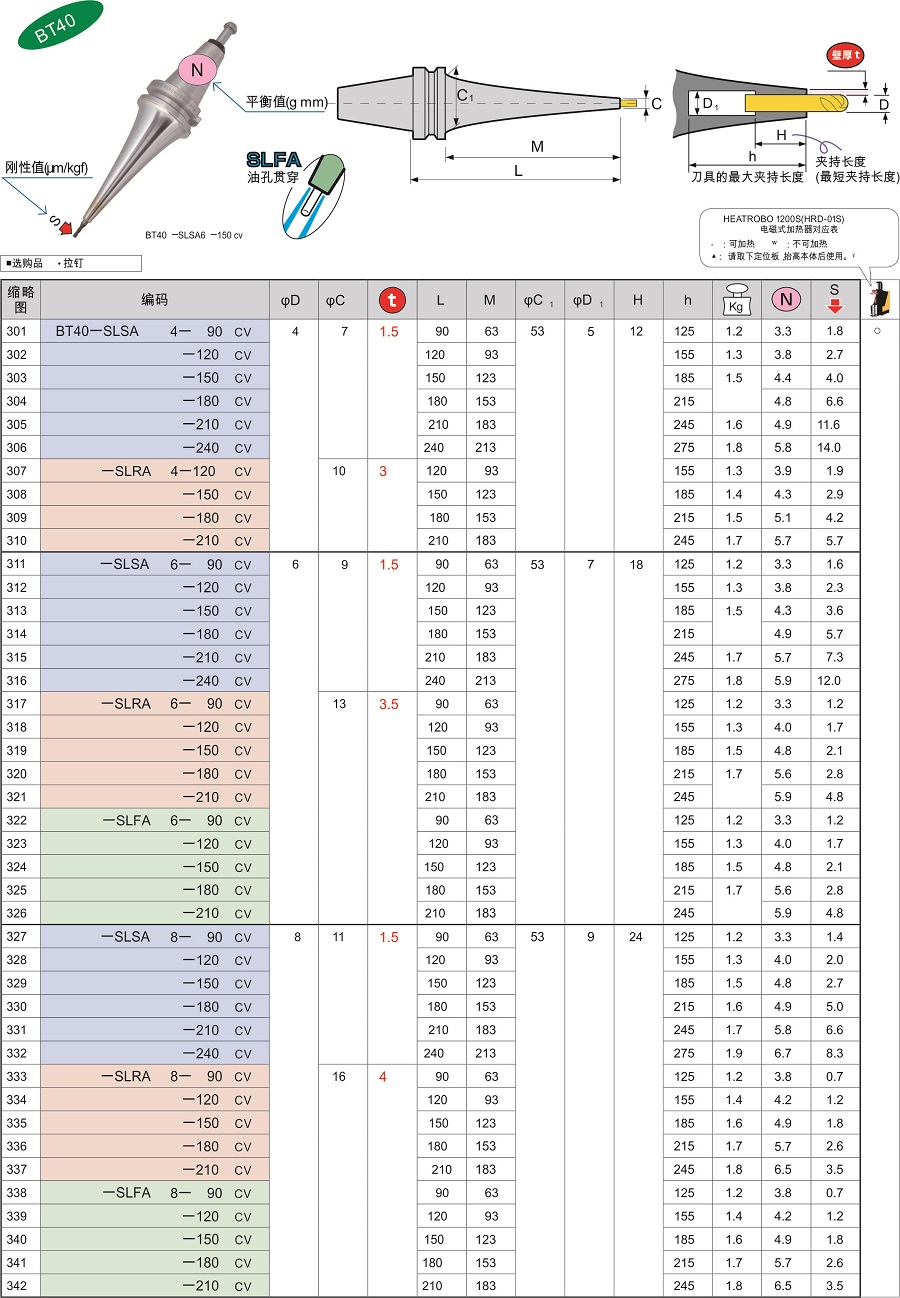Click the S rigidity column header with red arrow

[835, 299]
